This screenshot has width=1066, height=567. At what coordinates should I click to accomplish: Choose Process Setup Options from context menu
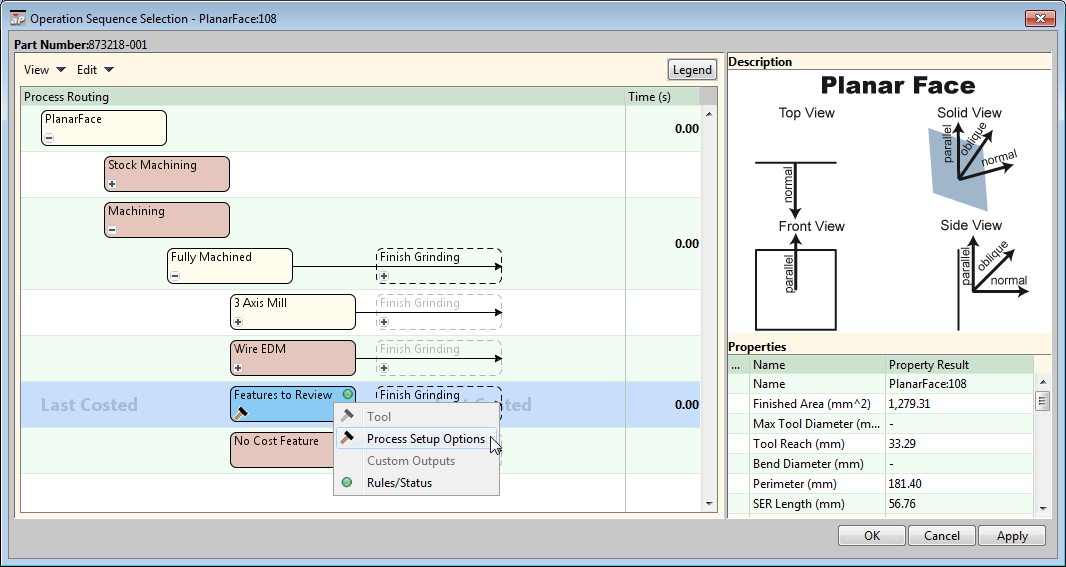click(425, 439)
